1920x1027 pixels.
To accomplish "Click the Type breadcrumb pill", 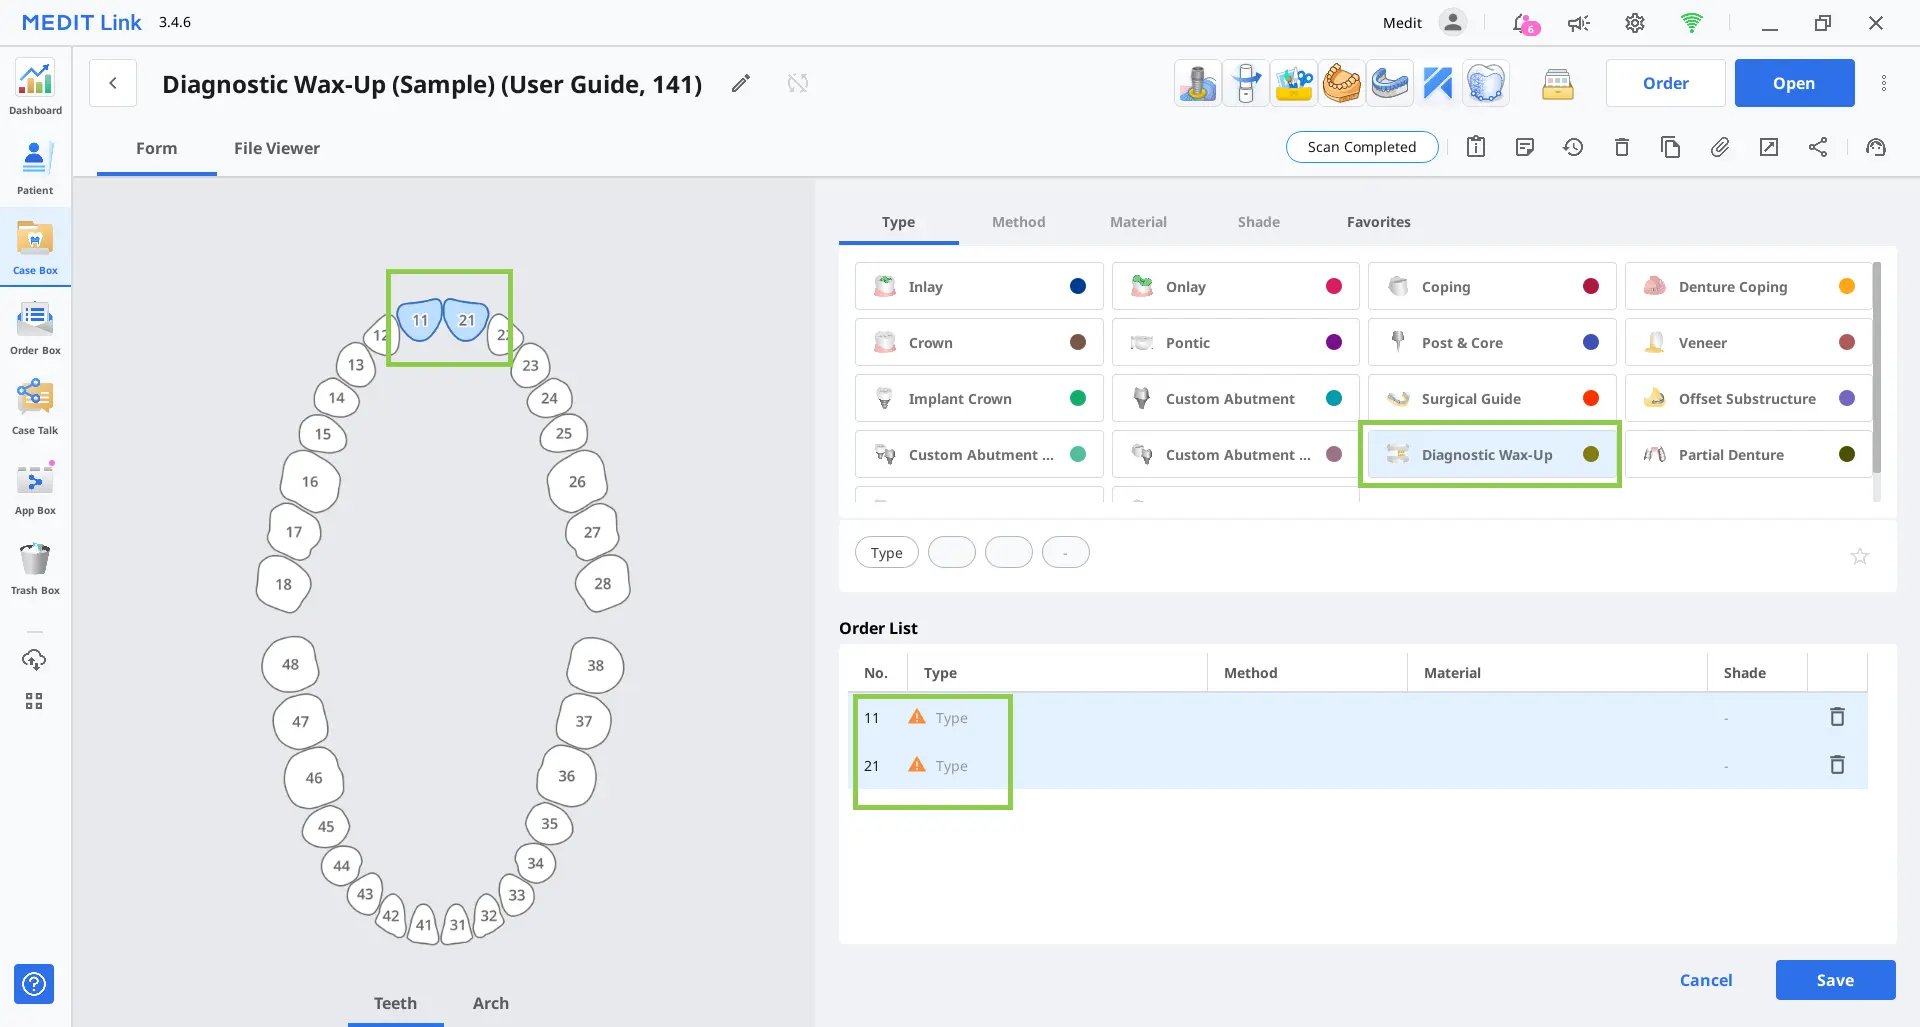I will pos(886,552).
